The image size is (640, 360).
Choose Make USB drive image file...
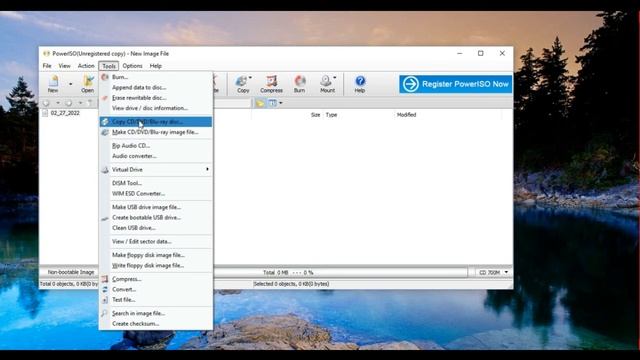(x=156, y=207)
